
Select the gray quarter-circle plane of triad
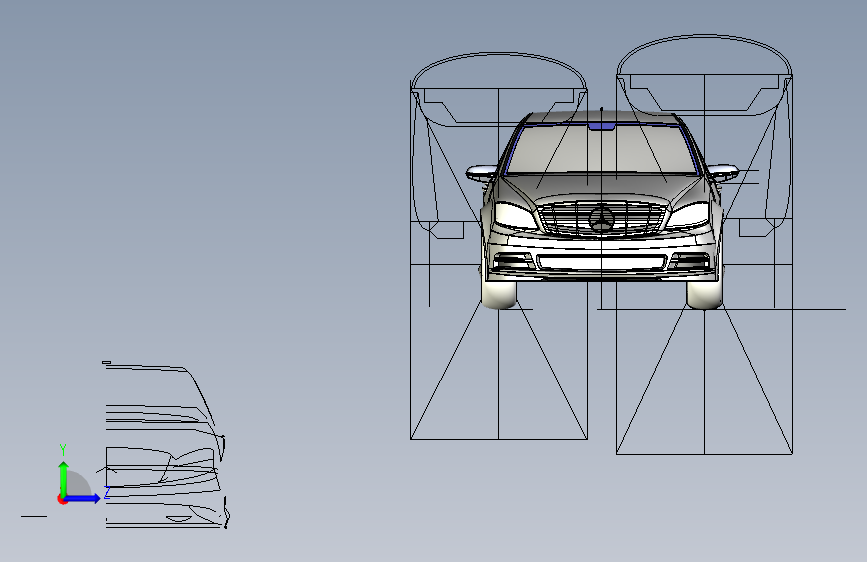[78, 483]
